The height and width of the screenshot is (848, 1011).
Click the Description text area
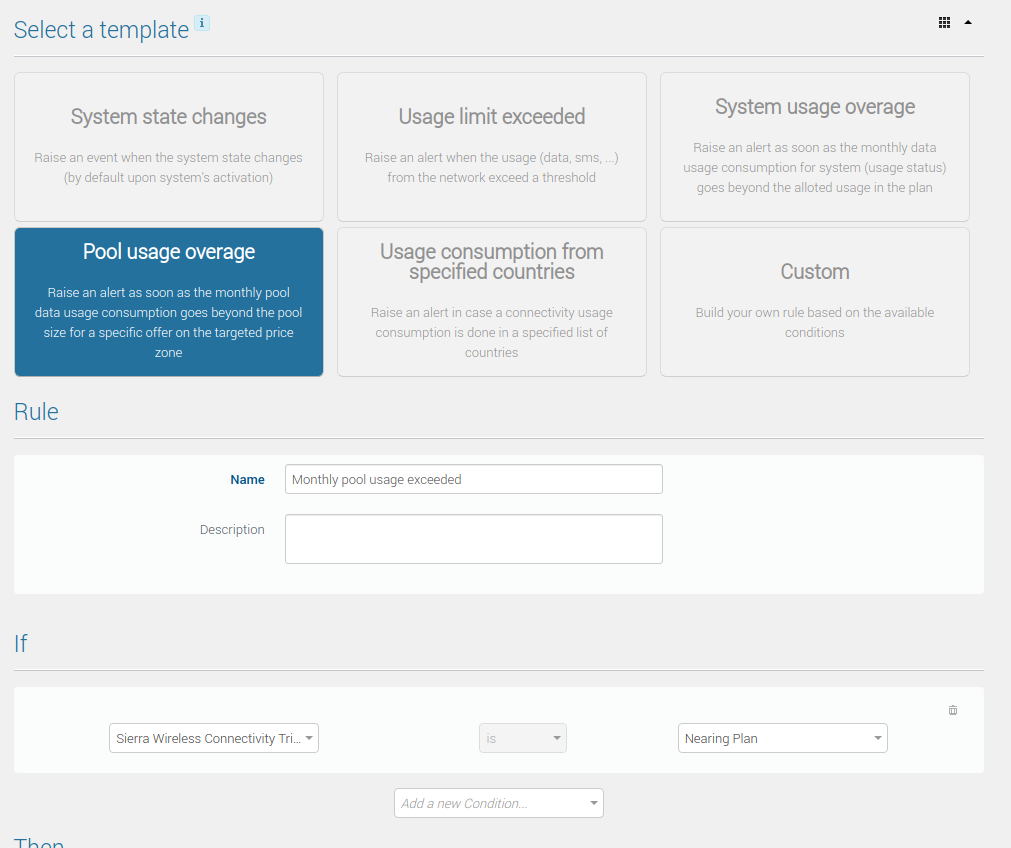[x=473, y=539]
